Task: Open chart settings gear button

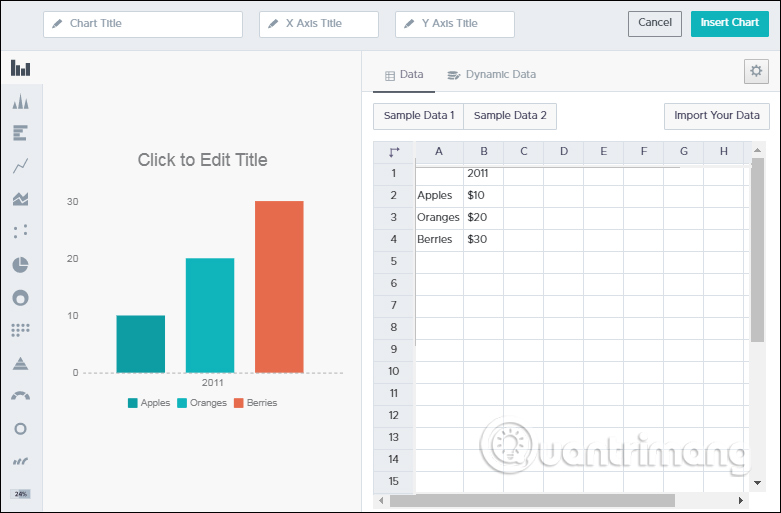Action: [756, 71]
